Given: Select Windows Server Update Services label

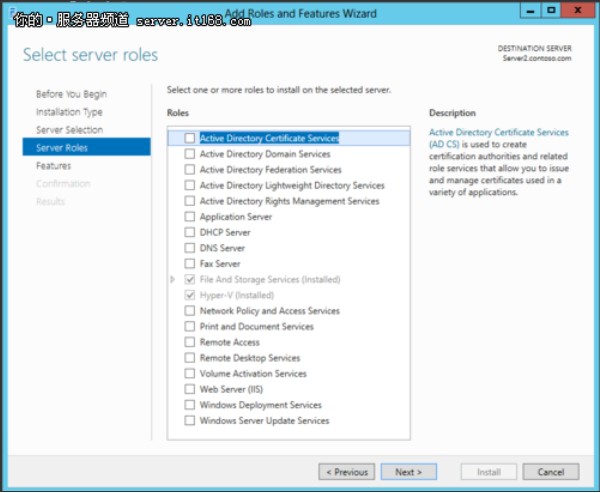Looking at the screenshot, I should pos(264,421).
